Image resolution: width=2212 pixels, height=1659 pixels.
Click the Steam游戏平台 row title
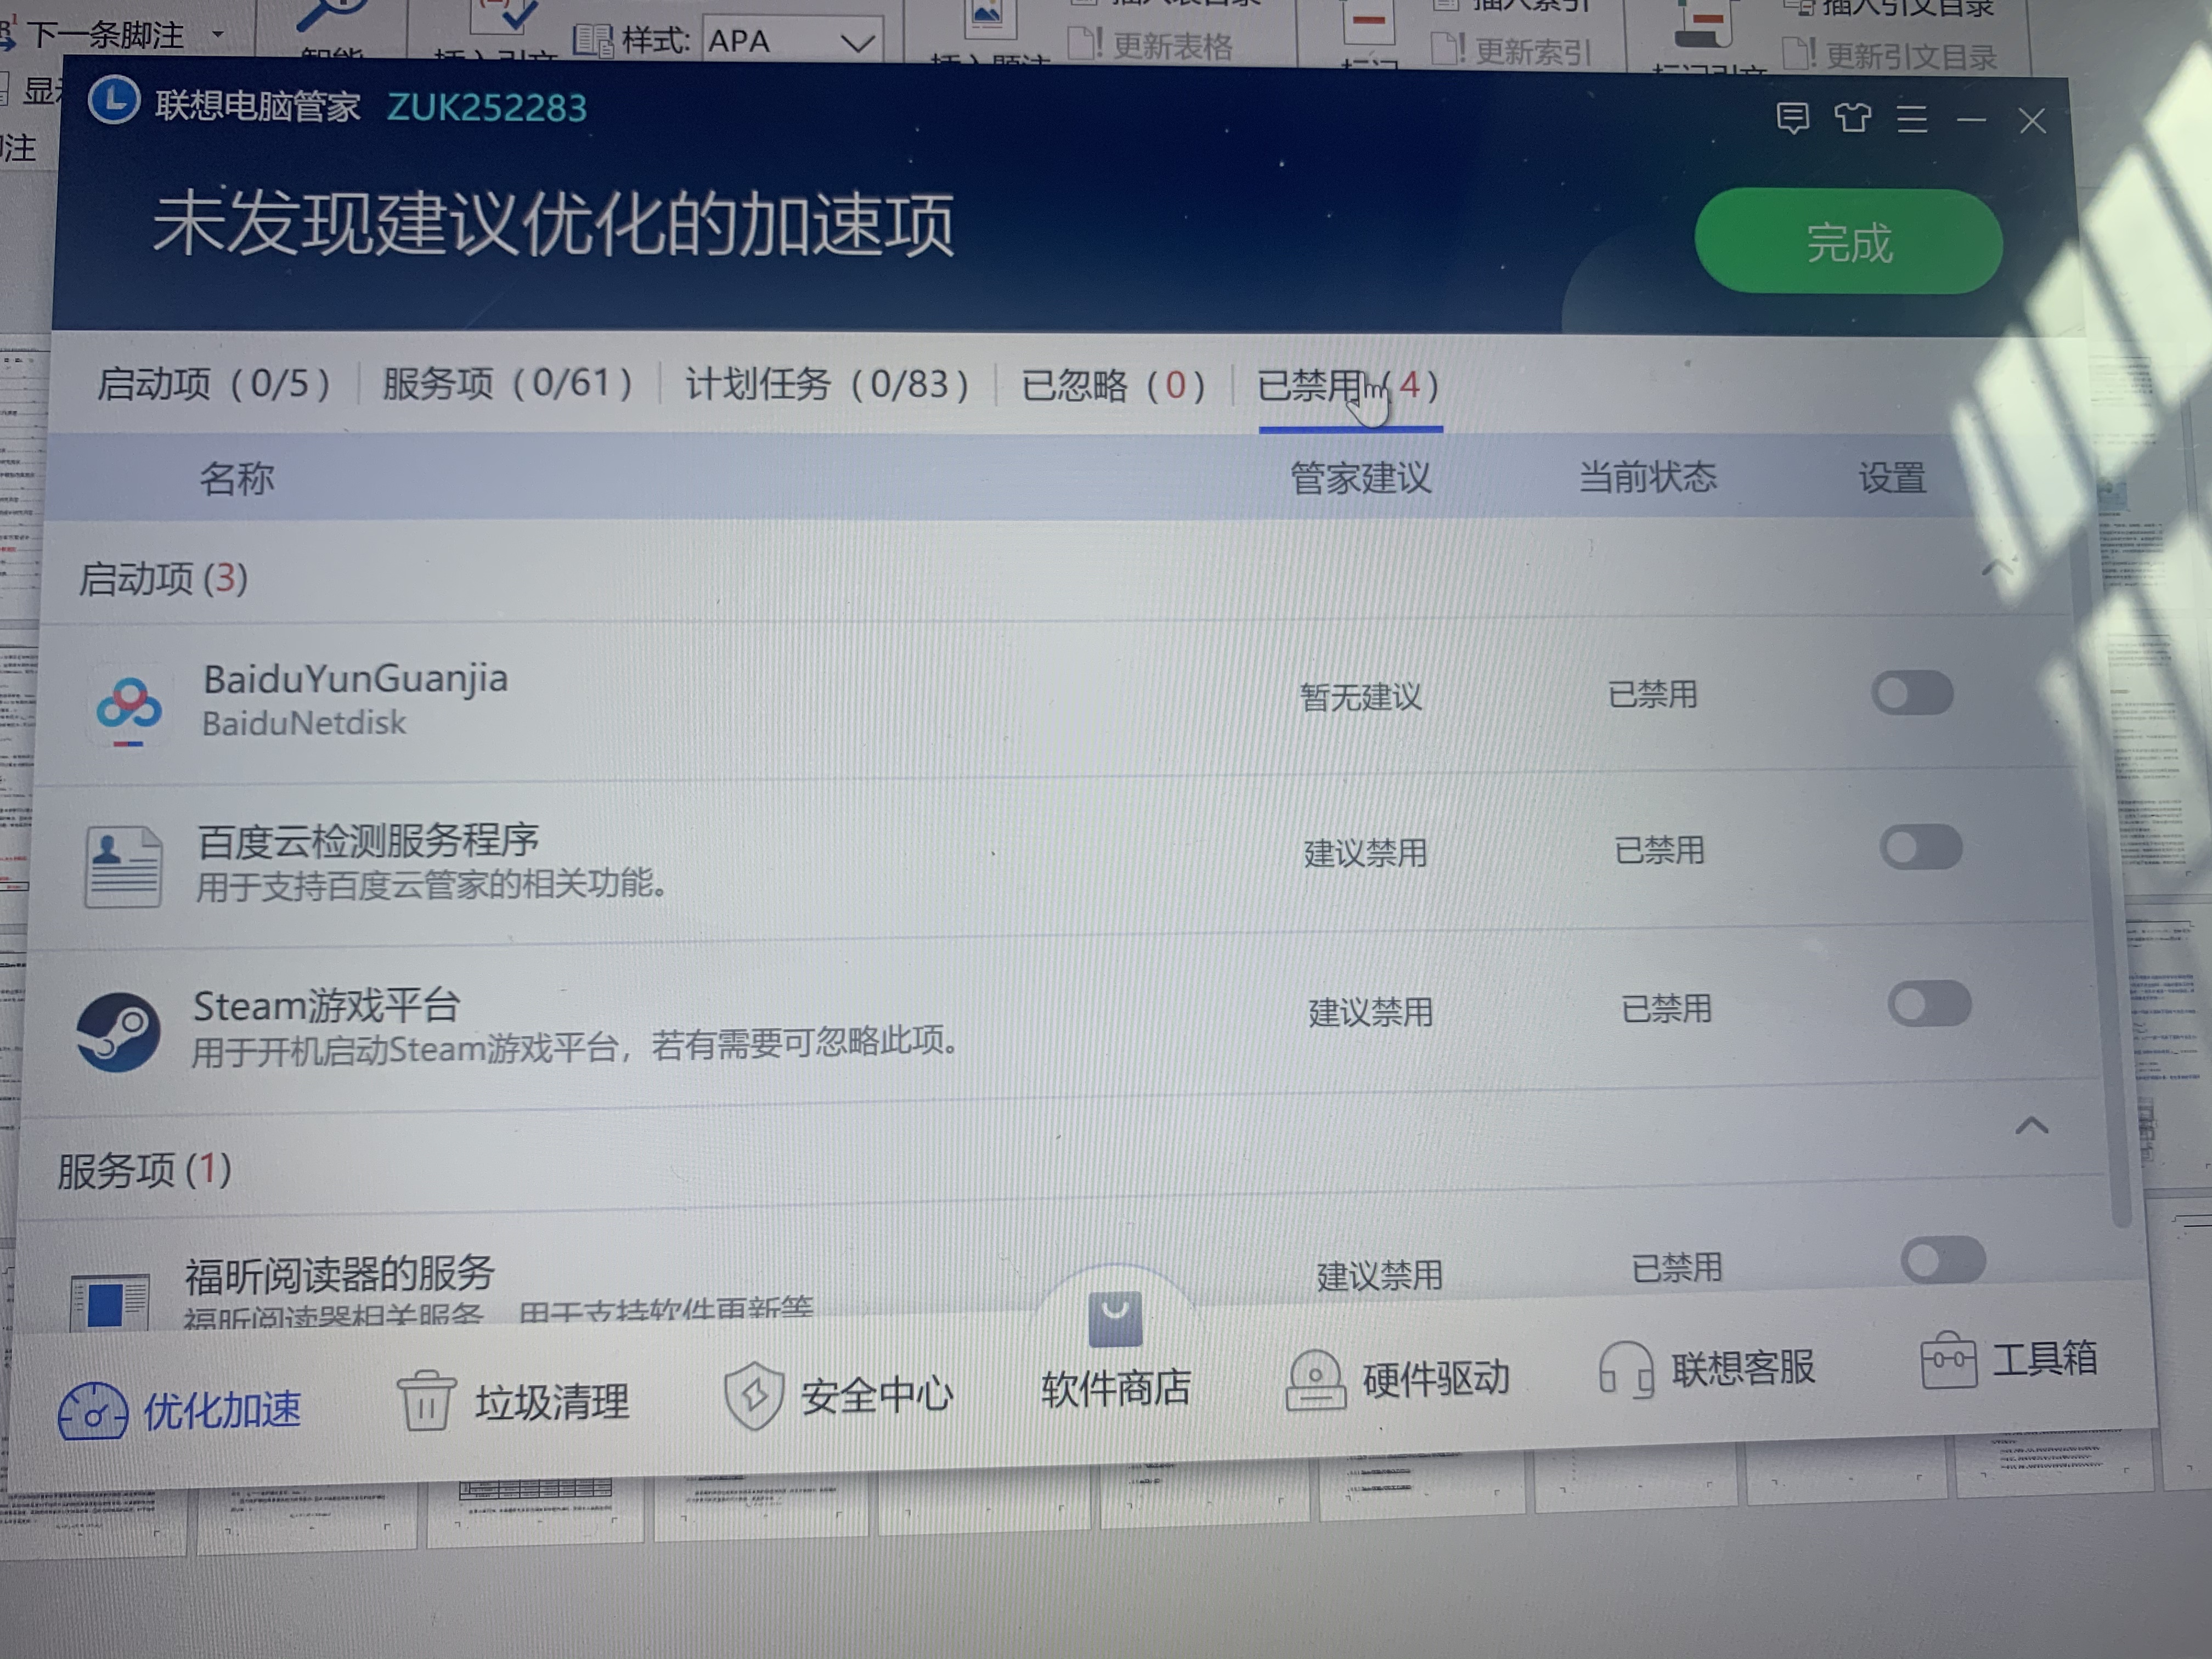(326, 1005)
